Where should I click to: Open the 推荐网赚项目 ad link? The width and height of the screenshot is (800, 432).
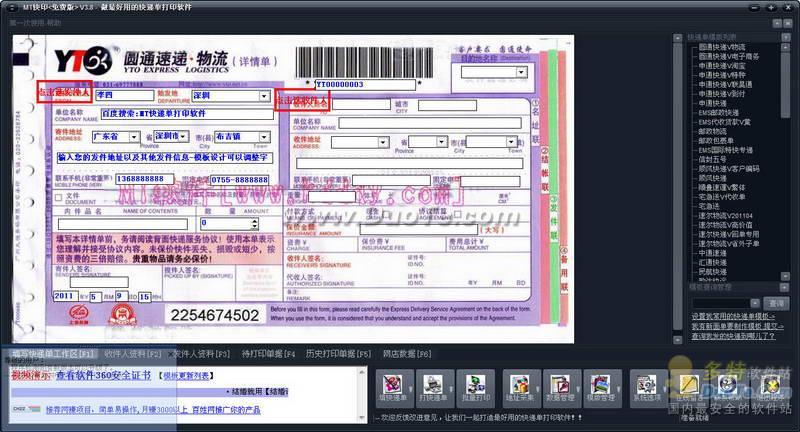coord(153,410)
